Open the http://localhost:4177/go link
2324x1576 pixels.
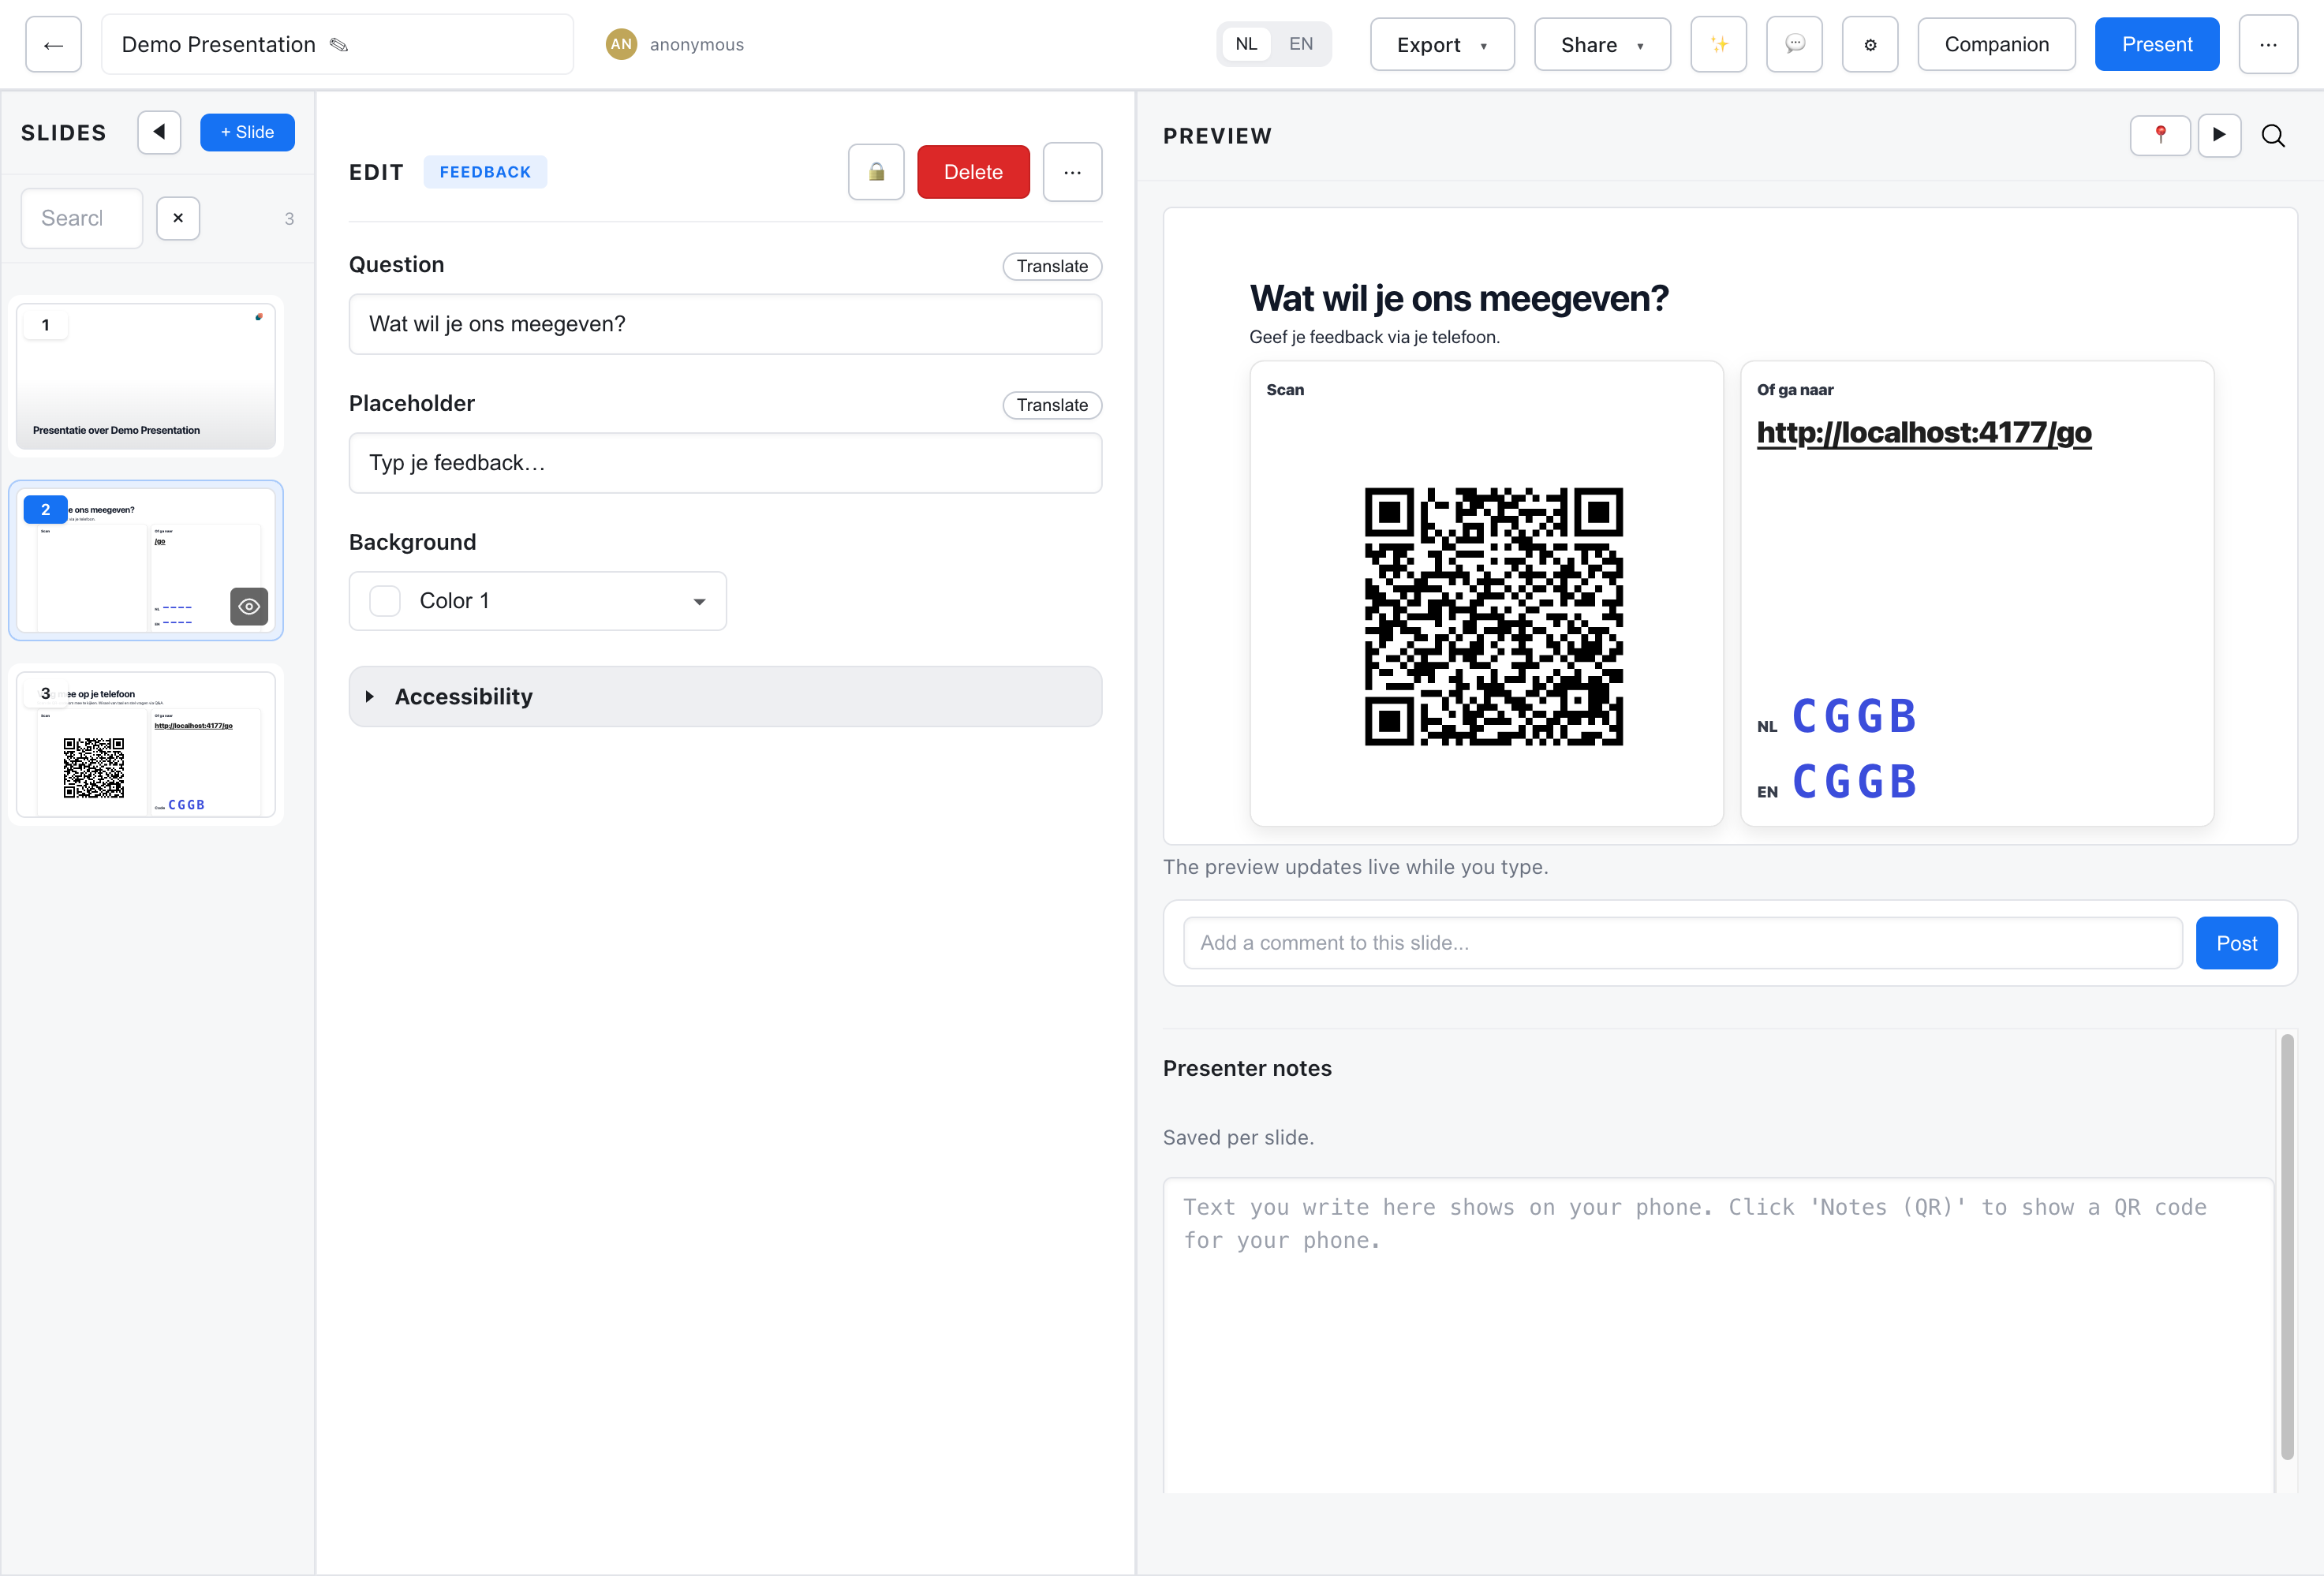point(1924,432)
